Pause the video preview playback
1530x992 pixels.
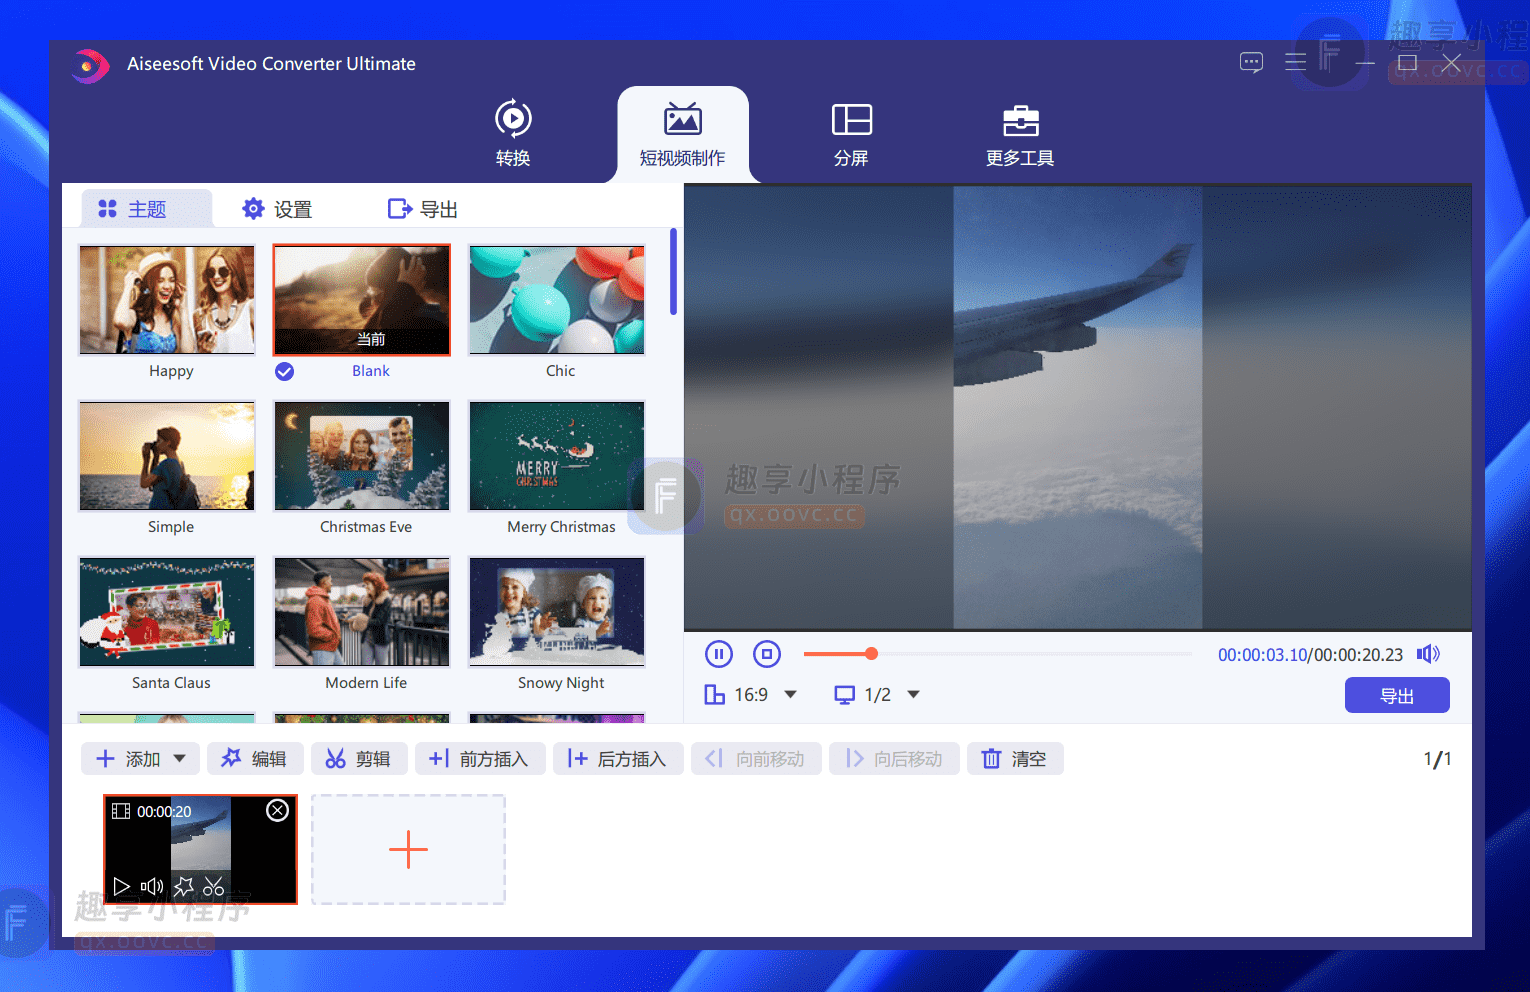pyautogui.click(x=719, y=654)
